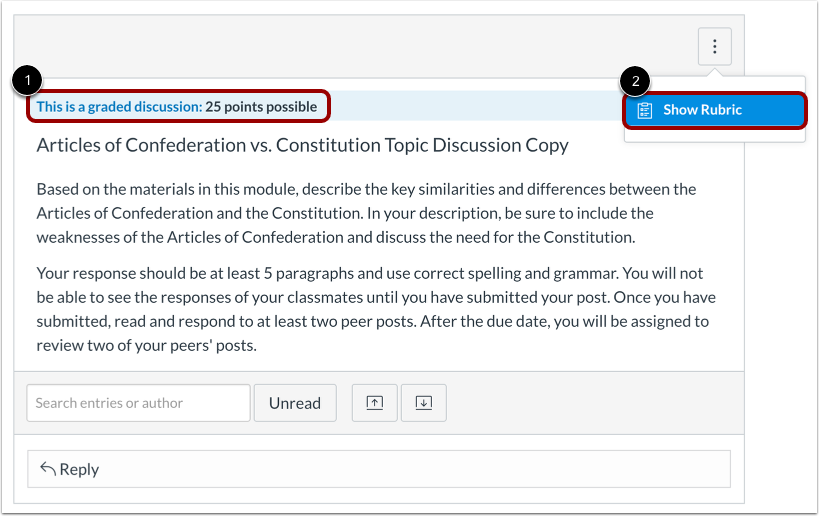Click the curved reply arrow icon
The height and width of the screenshot is (516, 819).
48,468
